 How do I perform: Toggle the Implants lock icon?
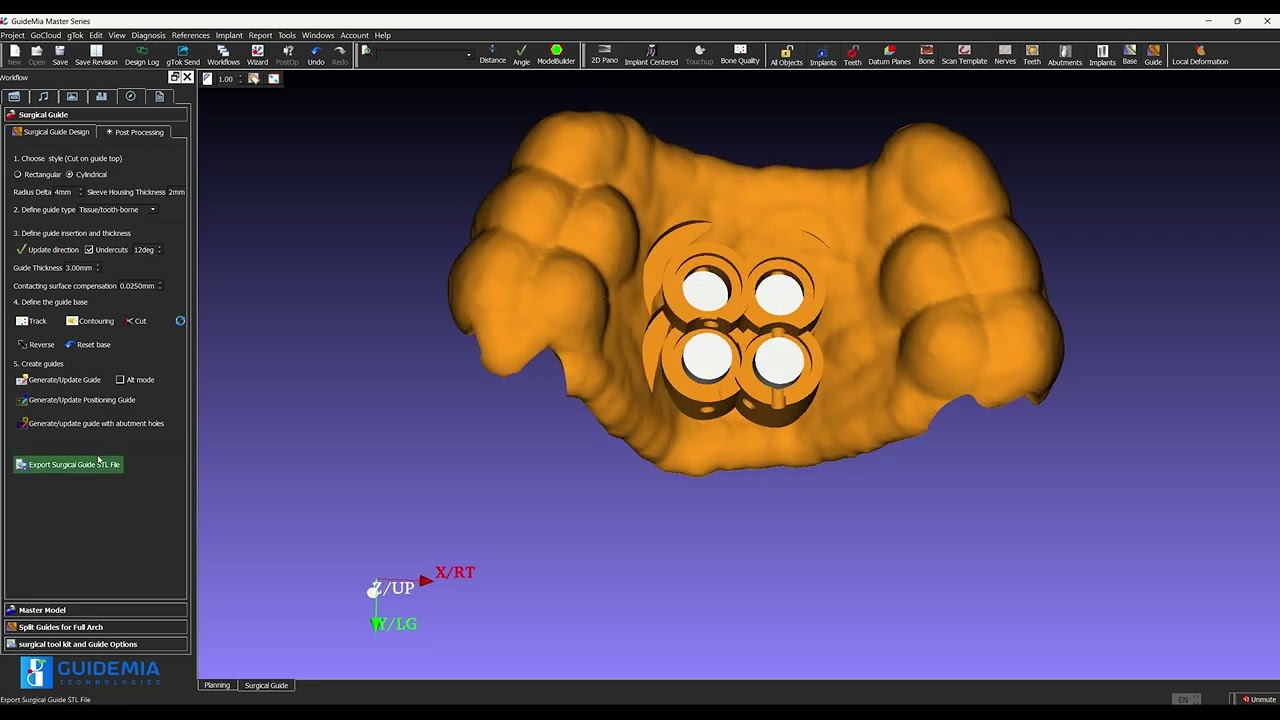point(823,55)
